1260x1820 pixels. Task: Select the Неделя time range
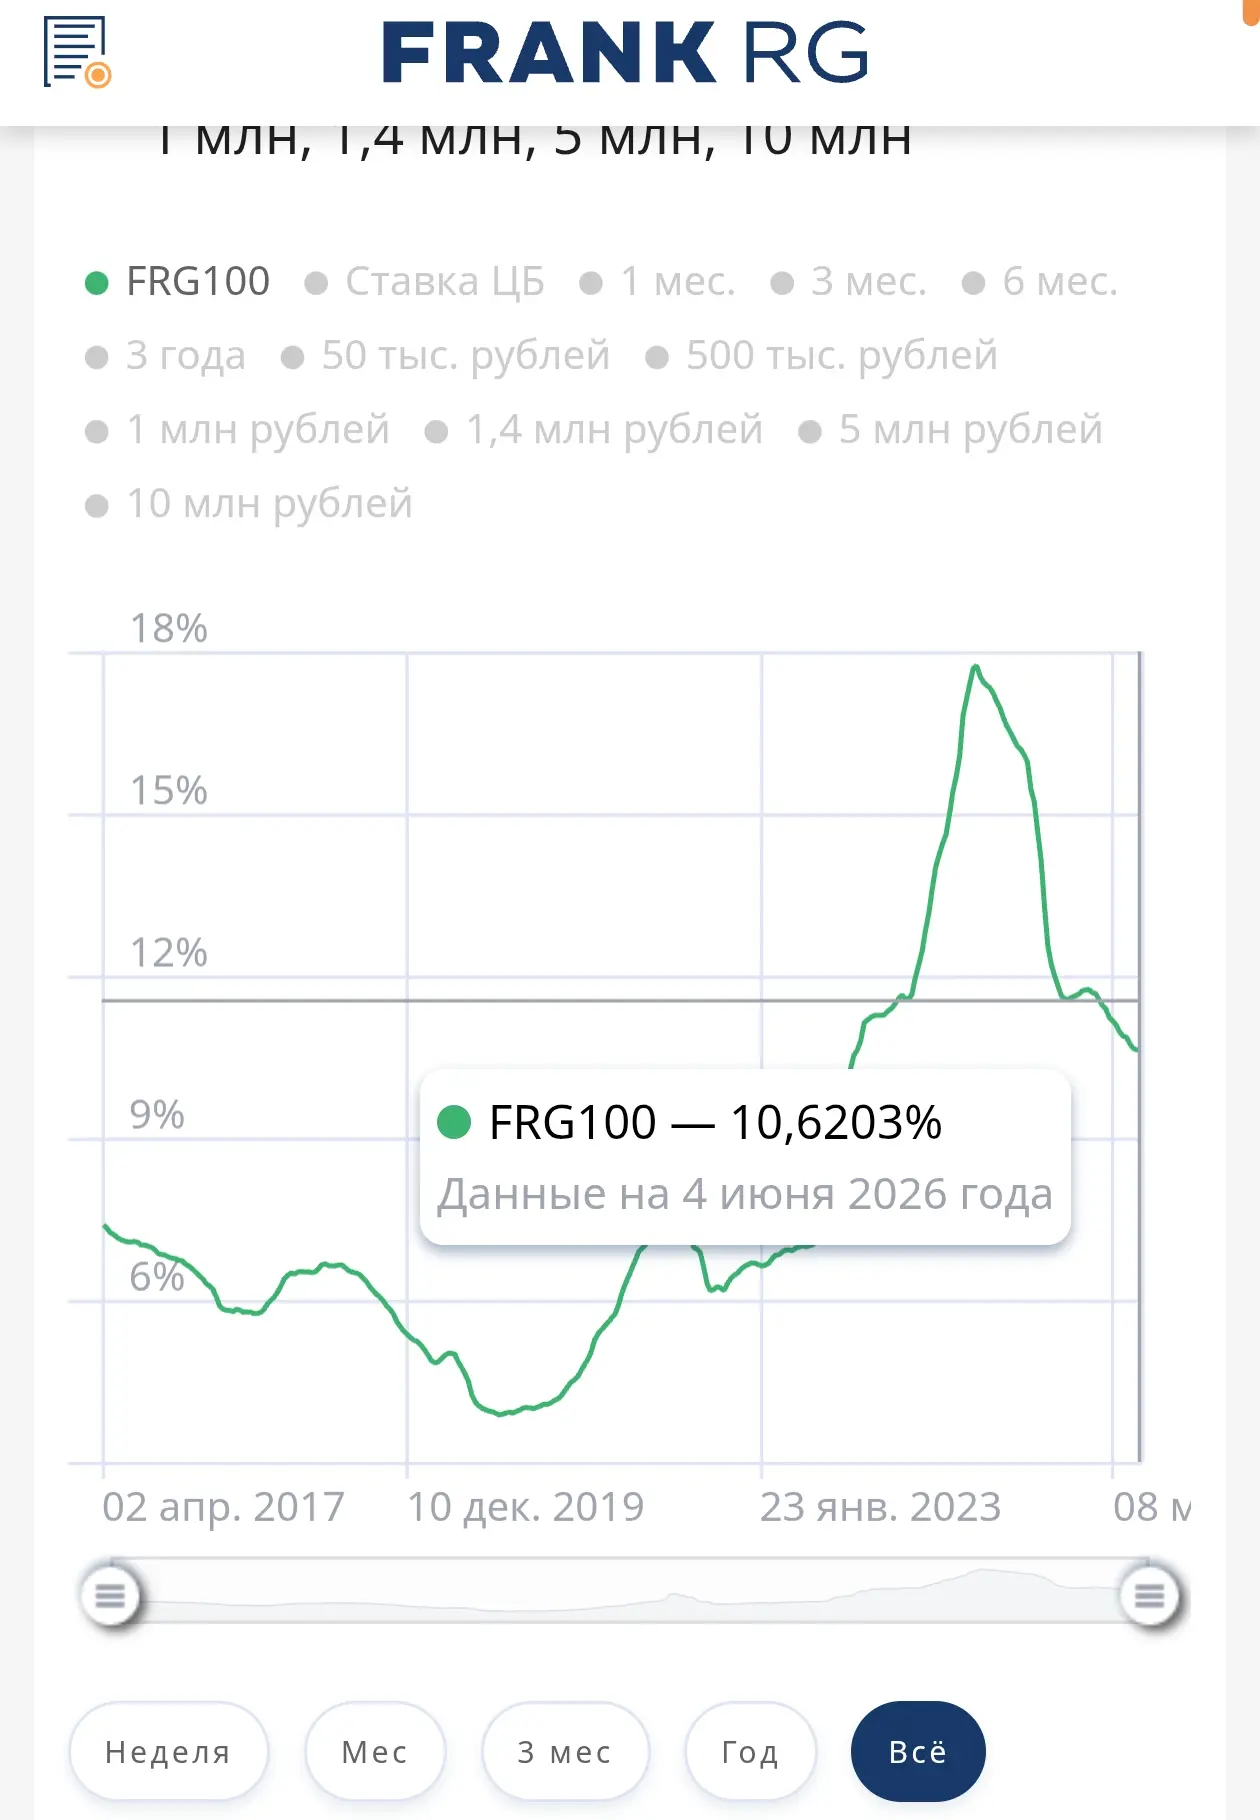point(168,1752)
